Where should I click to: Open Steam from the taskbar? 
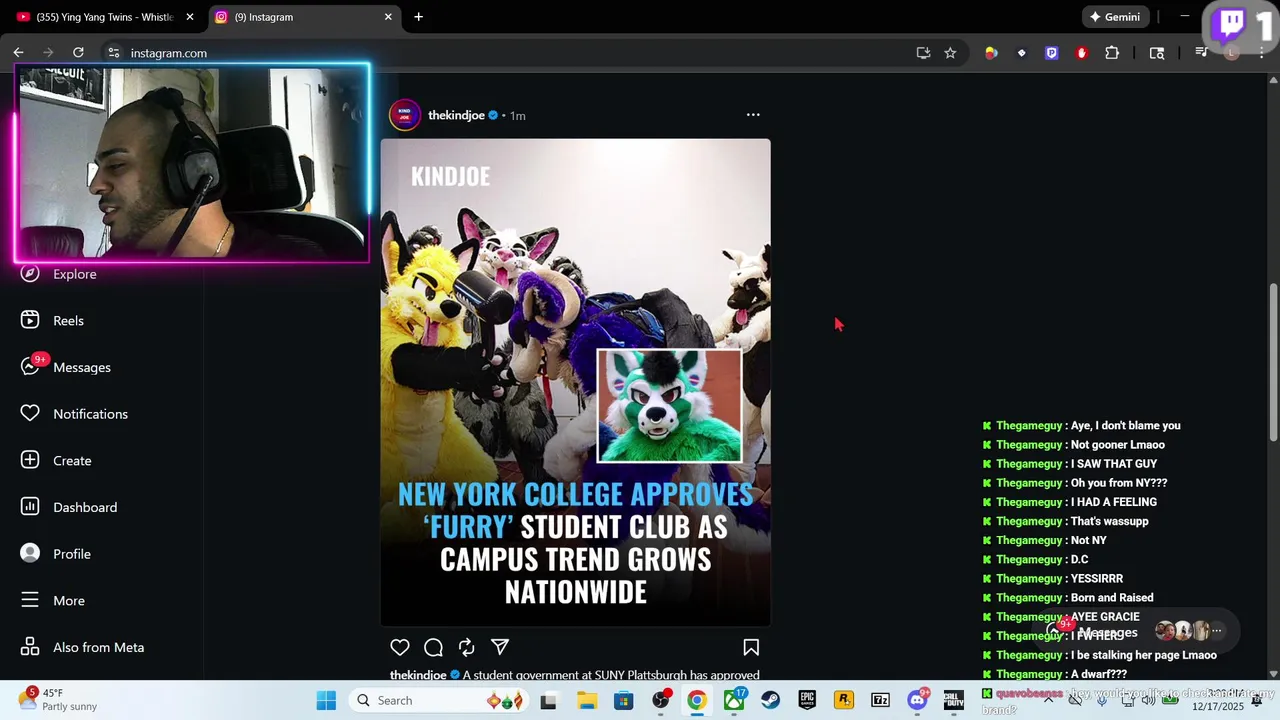[770, 700]
